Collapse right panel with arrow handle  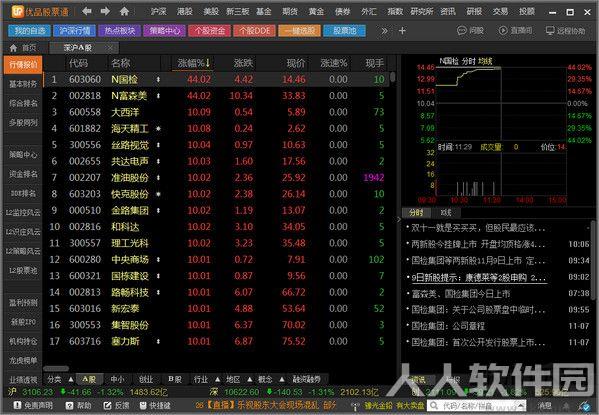tap(399, 219)
